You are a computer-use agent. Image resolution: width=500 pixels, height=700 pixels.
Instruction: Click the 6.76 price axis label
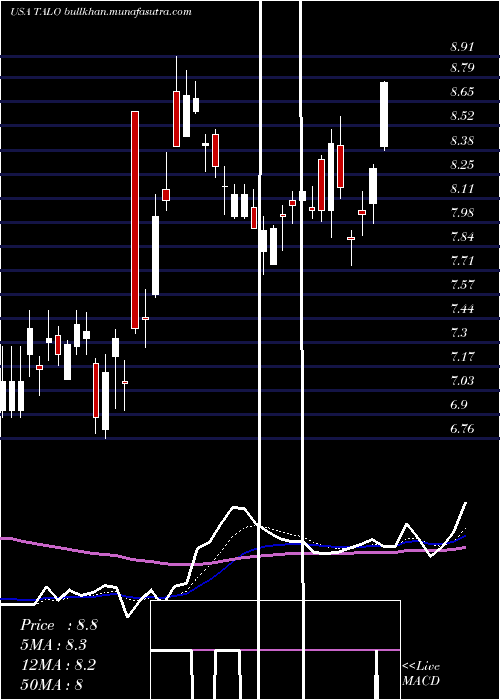pos(462,429)
